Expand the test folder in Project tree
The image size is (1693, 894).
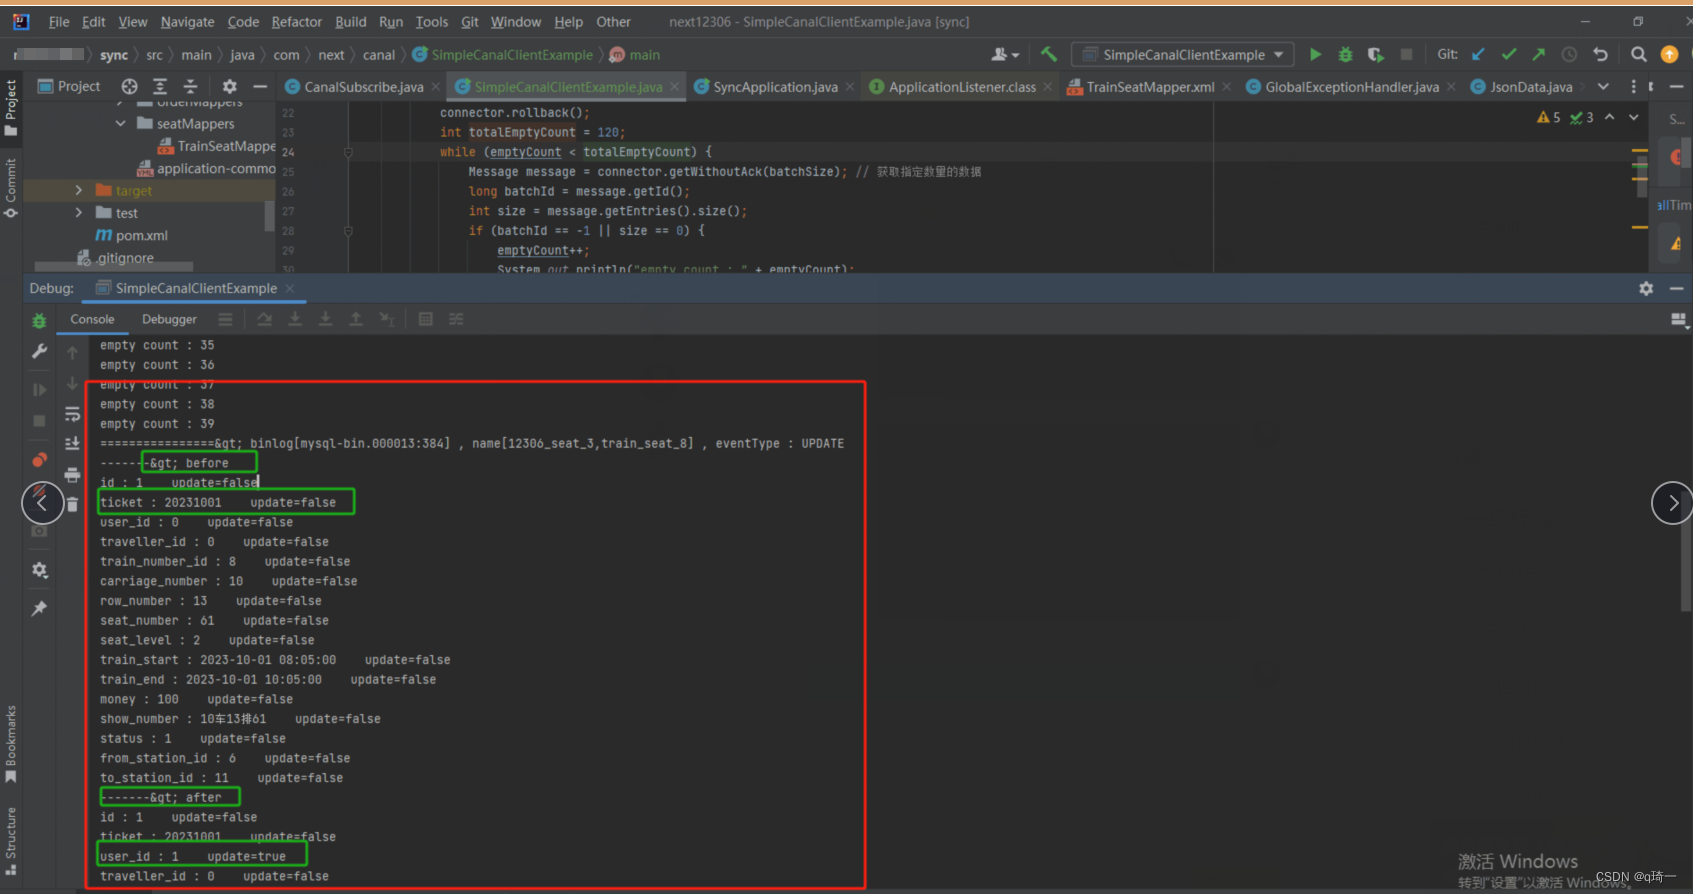point(79,213)
